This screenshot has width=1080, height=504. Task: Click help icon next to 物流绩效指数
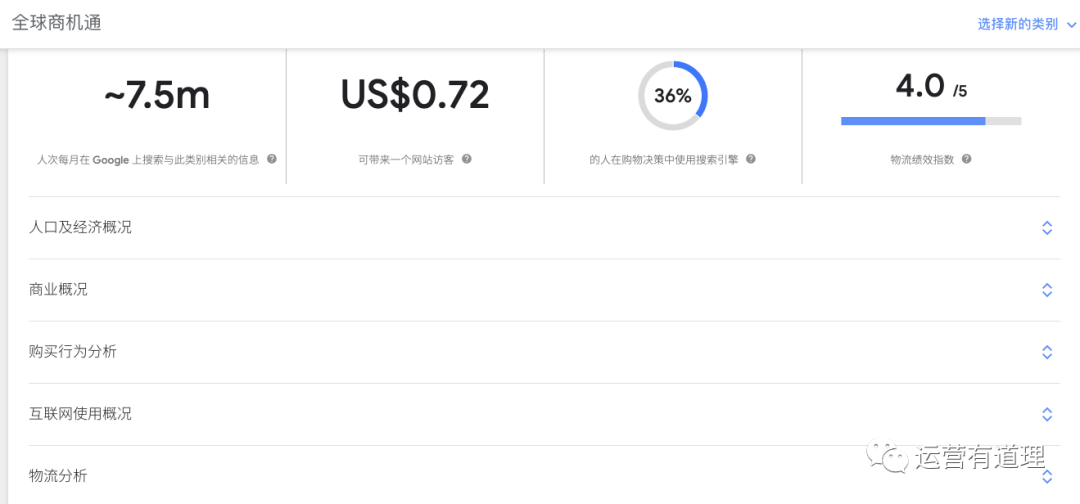coord(966,159)
